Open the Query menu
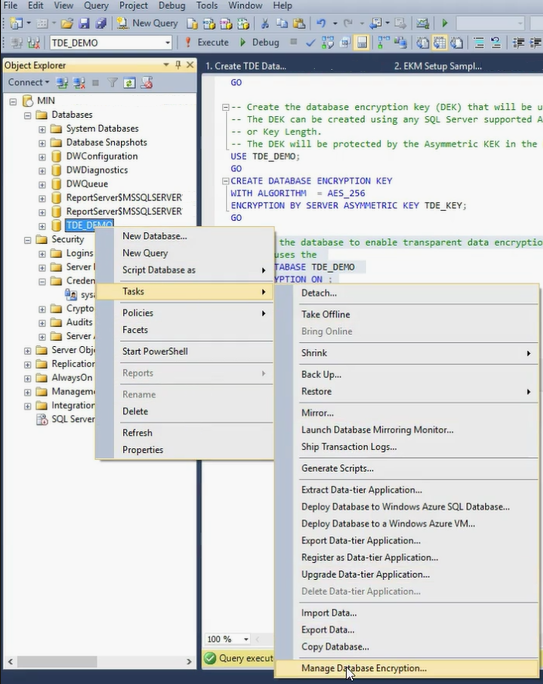 (96, 6)
